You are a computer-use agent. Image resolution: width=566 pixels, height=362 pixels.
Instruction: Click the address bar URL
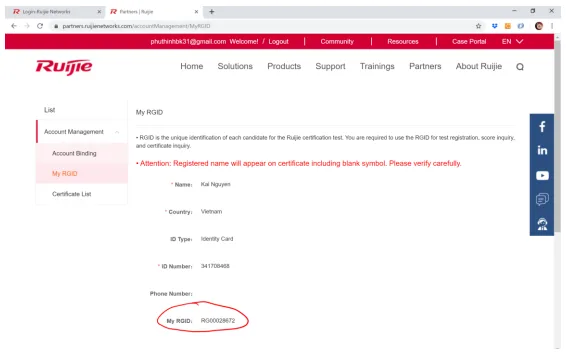136,26
